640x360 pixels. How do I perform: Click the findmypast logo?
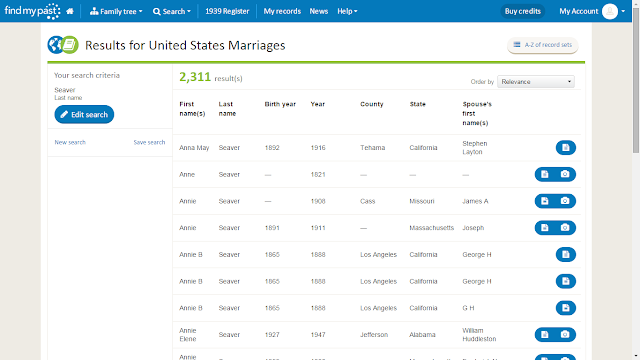[32, 11]
